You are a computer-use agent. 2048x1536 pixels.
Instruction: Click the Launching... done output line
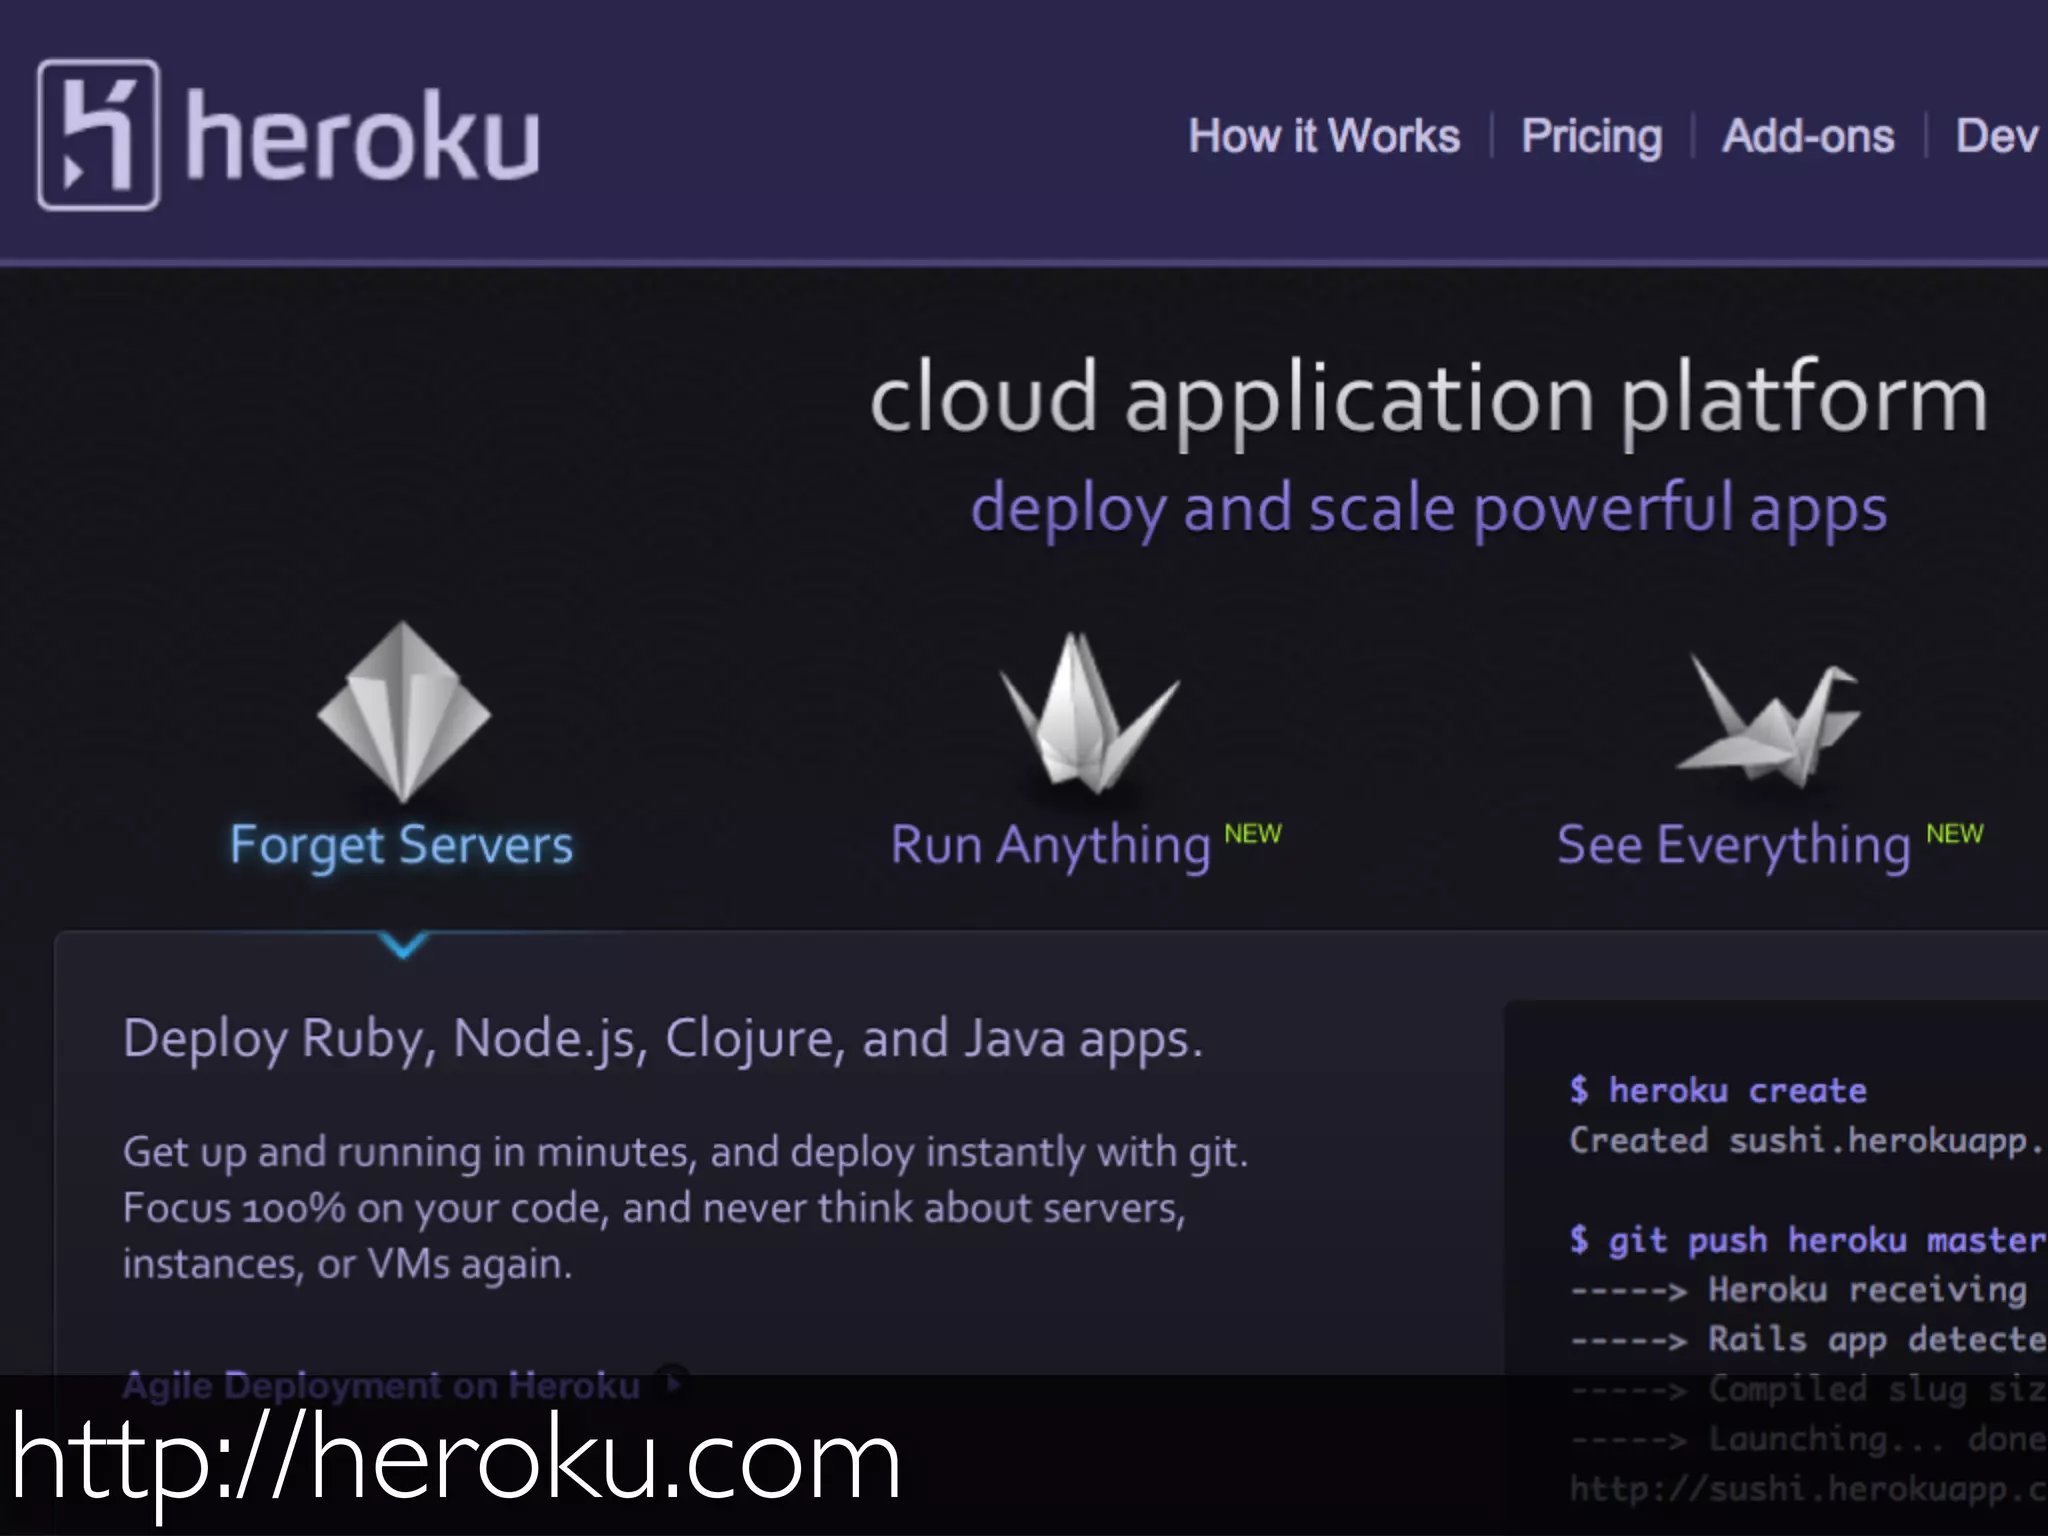point(1807,1439)
